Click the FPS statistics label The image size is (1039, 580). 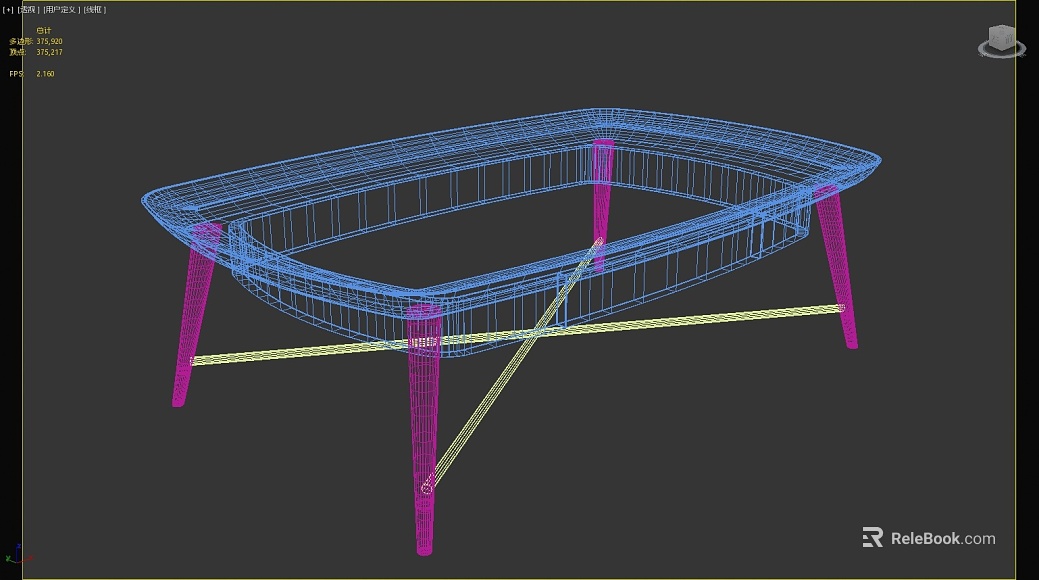click(16, 74)
